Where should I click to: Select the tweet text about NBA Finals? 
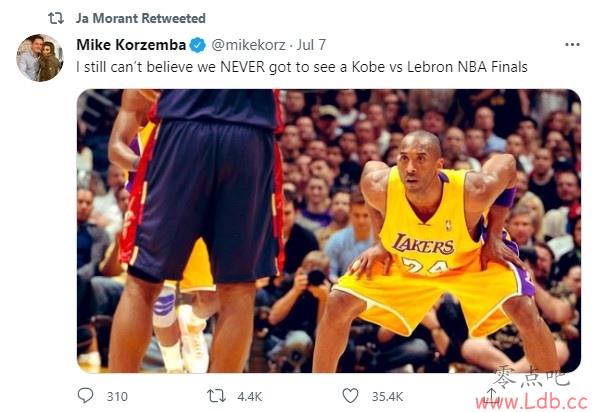point(302,67)
